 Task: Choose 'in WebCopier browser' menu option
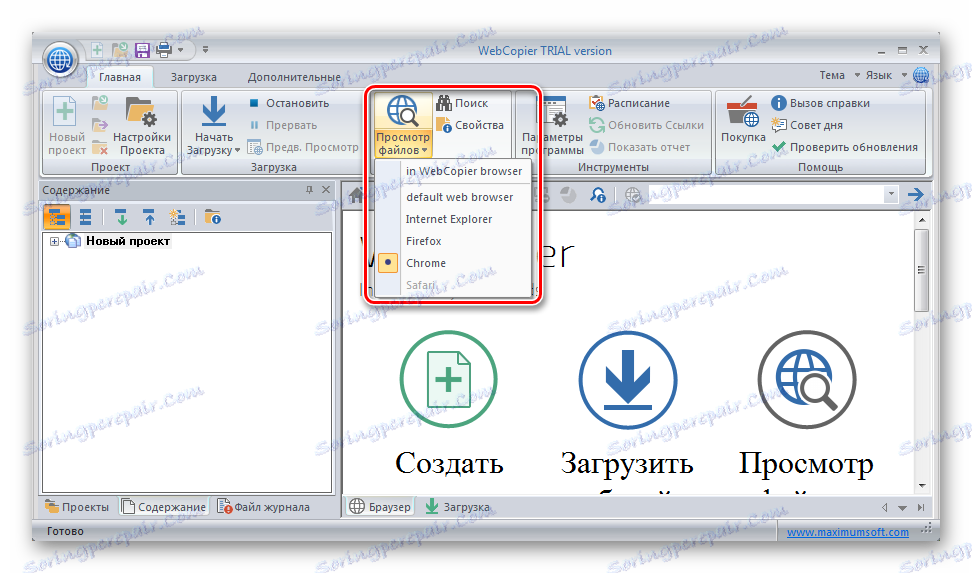coord(464,171)
